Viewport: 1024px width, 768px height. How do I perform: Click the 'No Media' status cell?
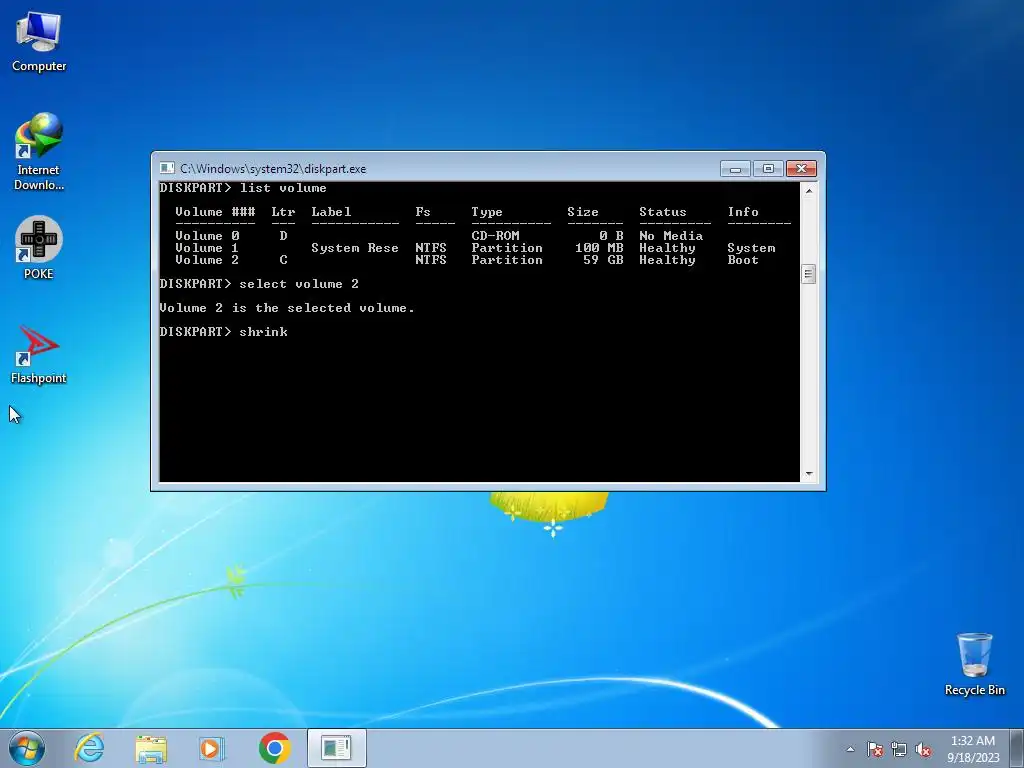[x=671, y=236]
